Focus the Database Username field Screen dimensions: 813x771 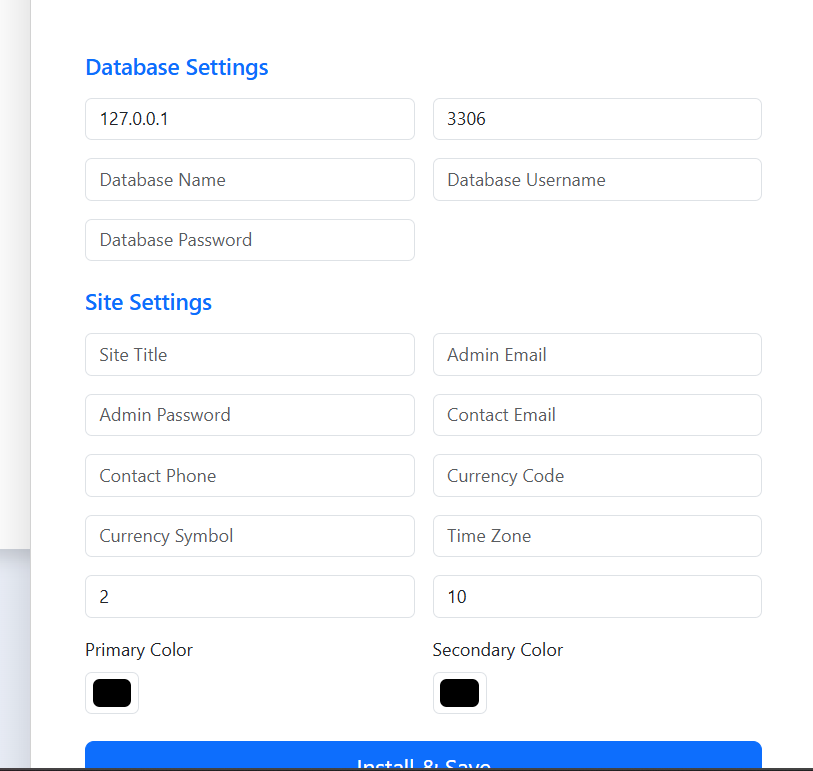(x=596, y=179)
